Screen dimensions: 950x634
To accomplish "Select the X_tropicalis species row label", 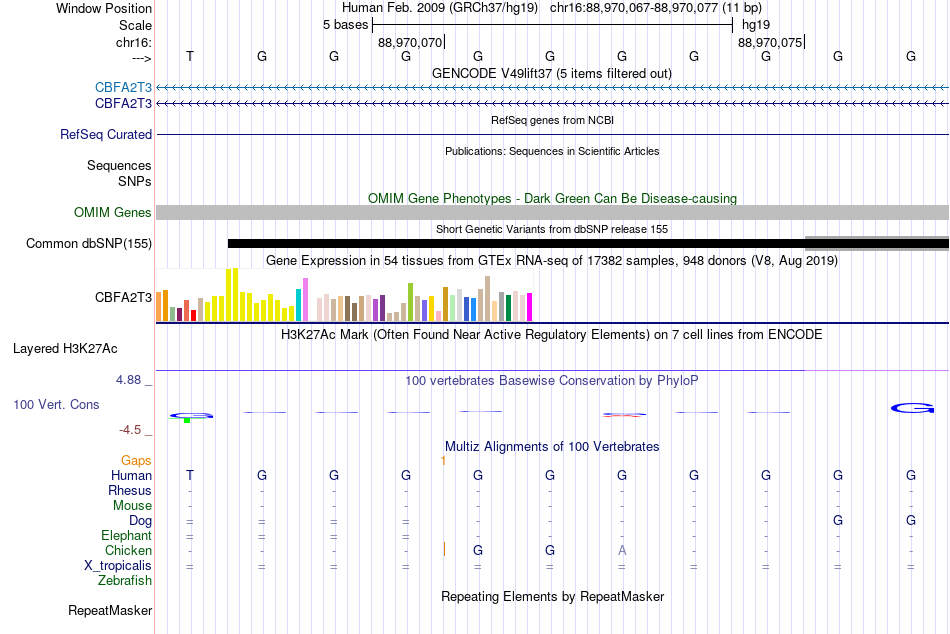I will [x=118, y=566].
